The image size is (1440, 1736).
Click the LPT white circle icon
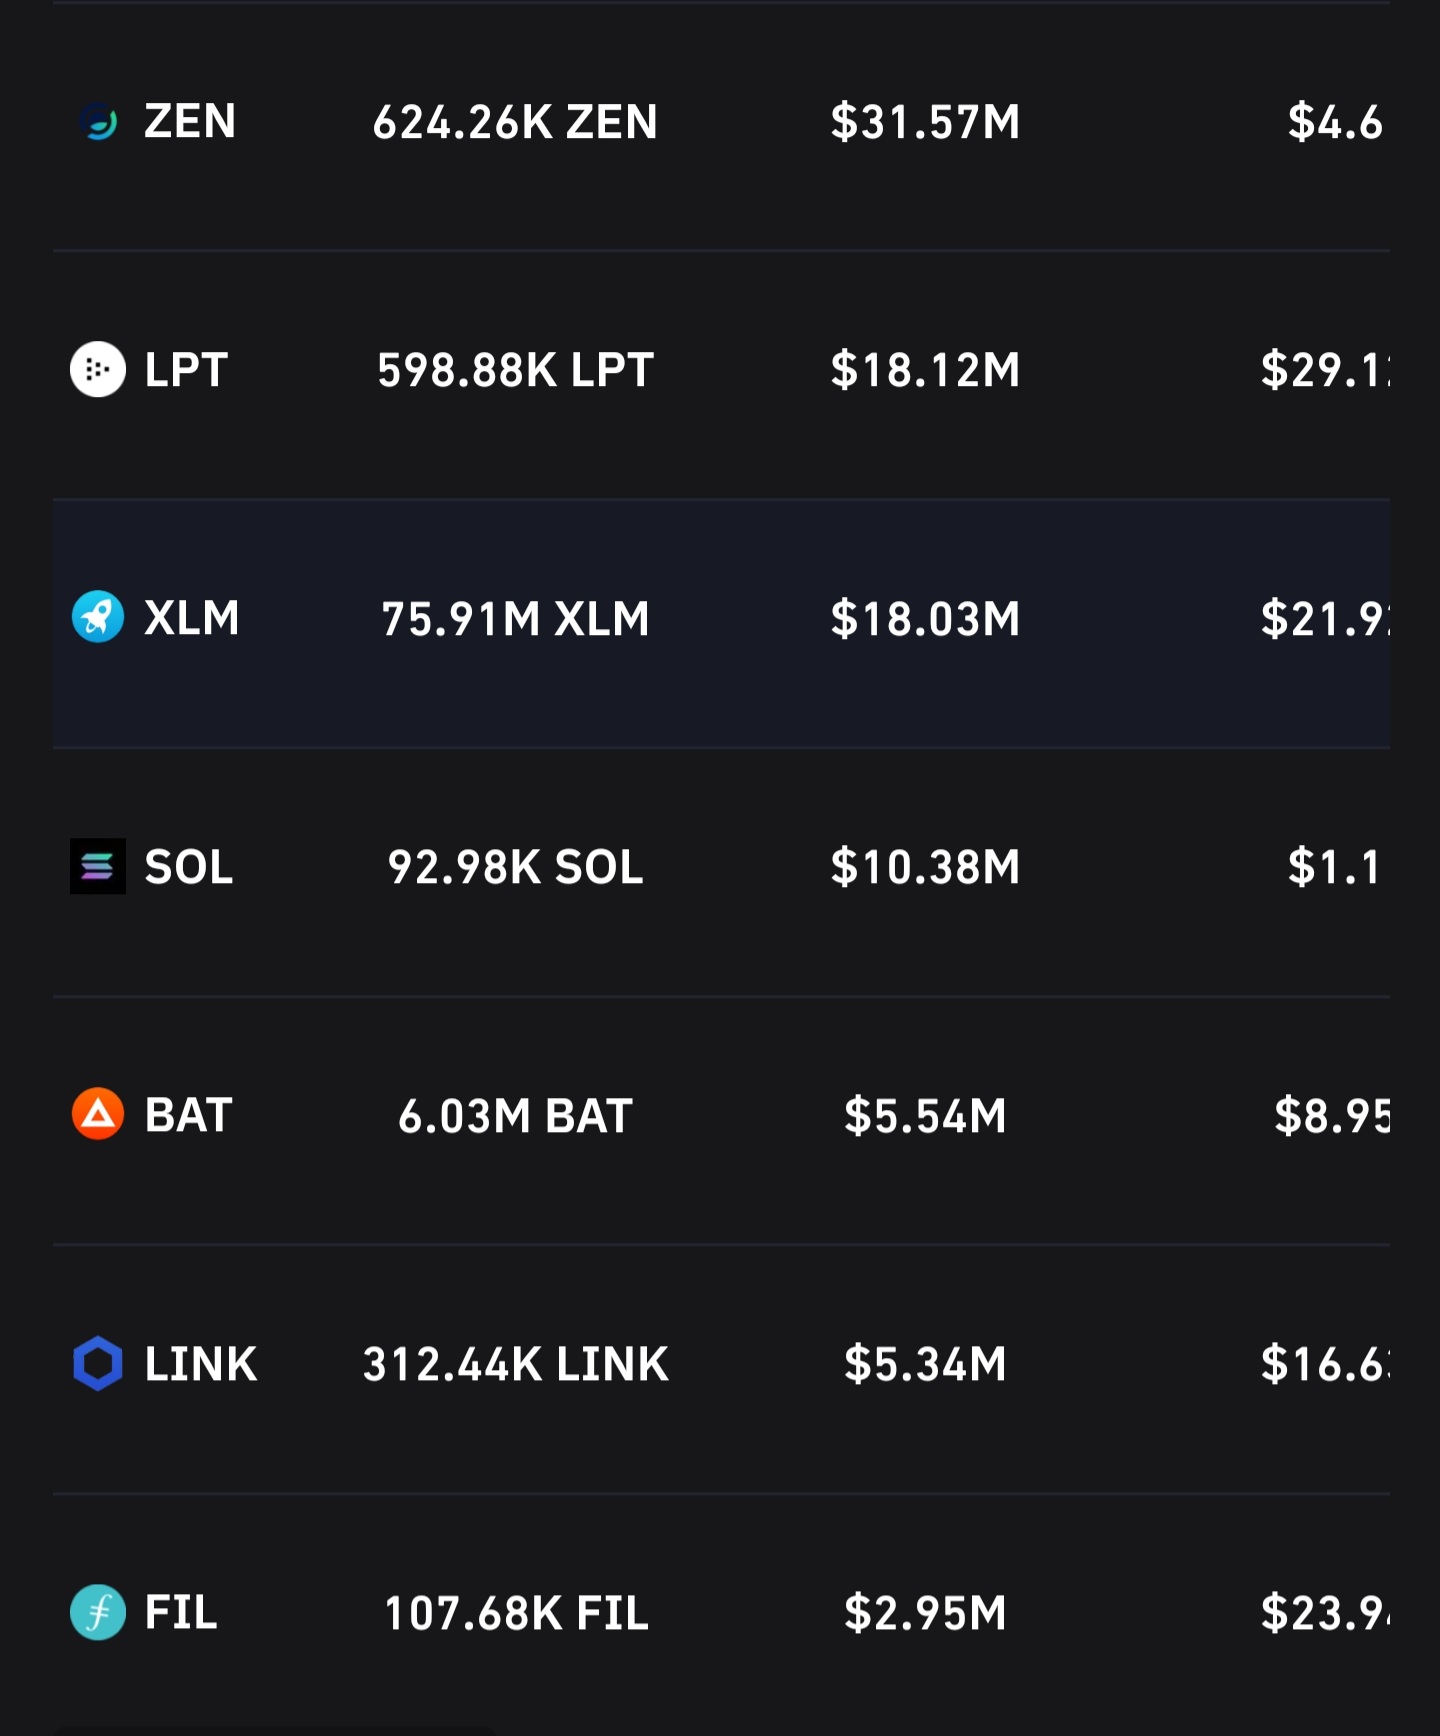pos(98,370)
